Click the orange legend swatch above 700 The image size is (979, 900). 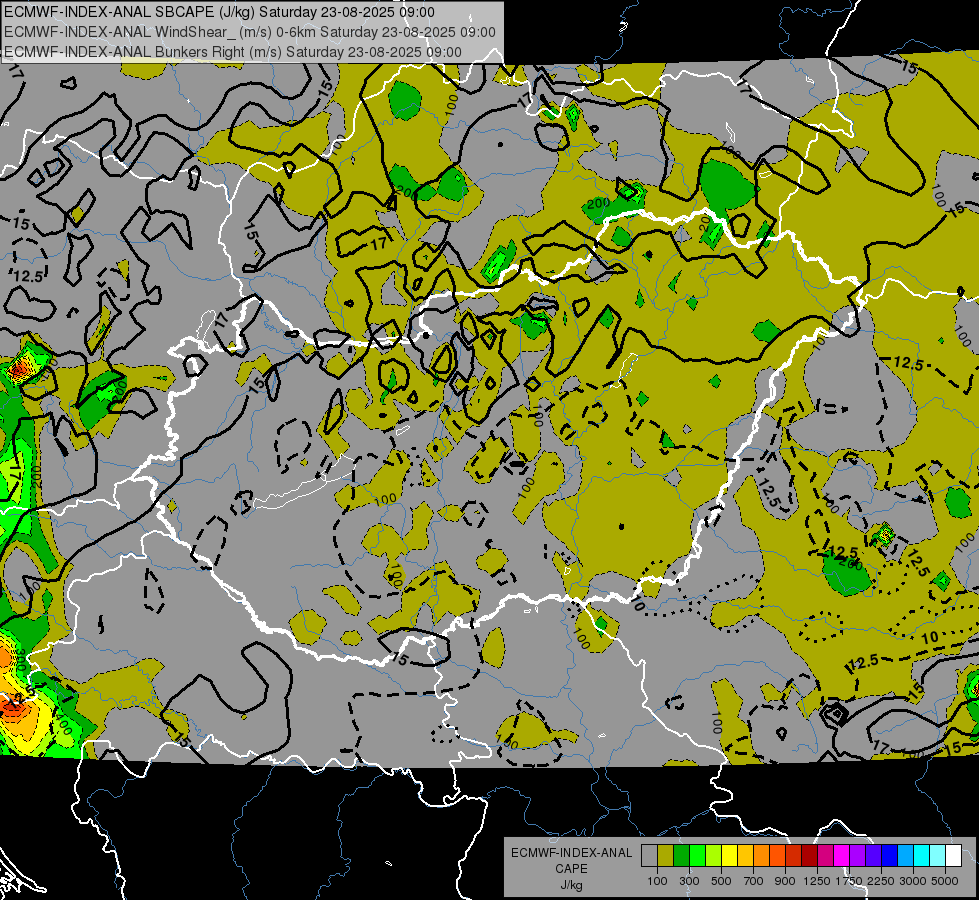[762, 856]
